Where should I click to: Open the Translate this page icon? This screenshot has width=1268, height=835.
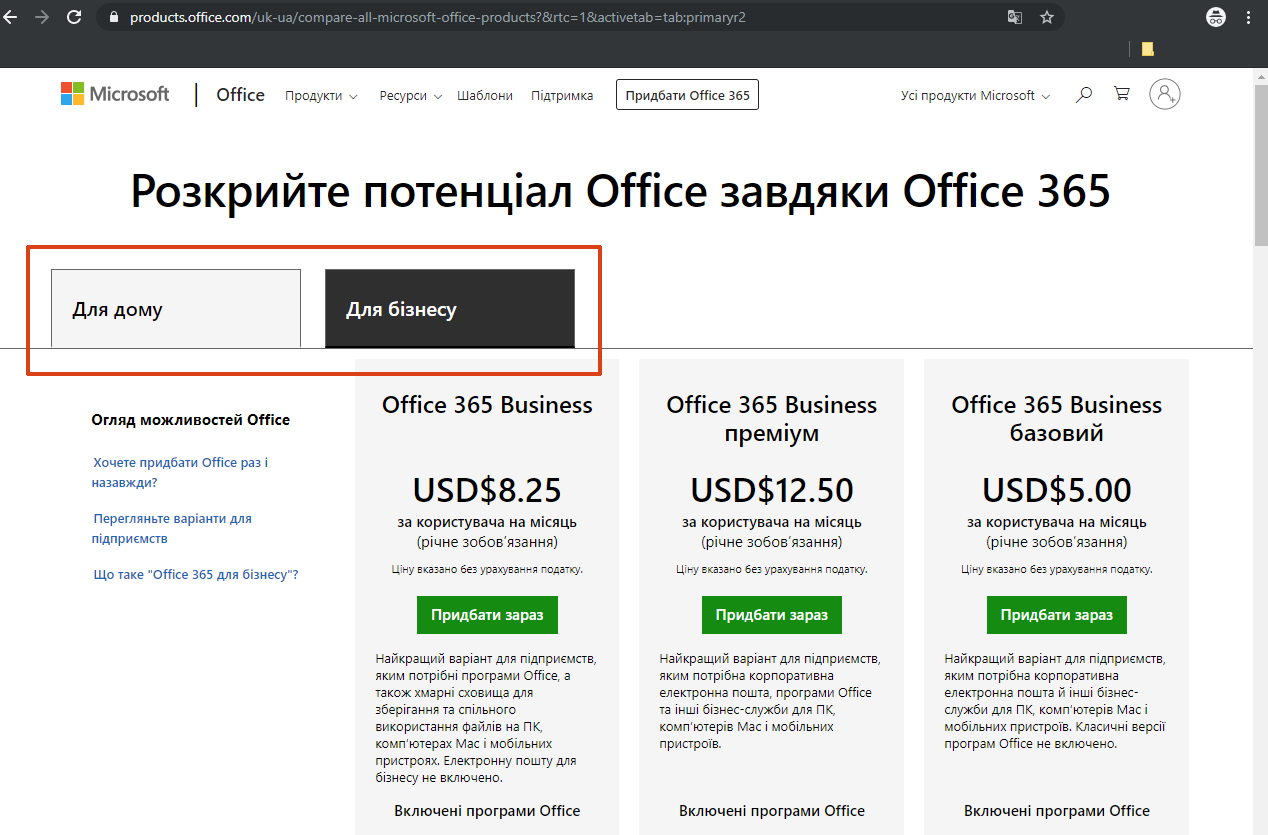pyautogui.click(x=1015, y=17)
